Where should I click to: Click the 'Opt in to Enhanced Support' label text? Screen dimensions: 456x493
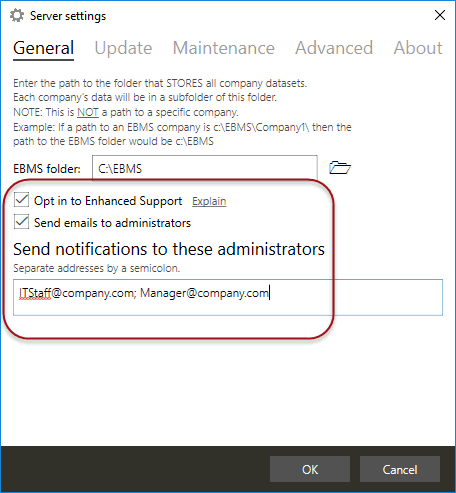(x=108, y=201)
